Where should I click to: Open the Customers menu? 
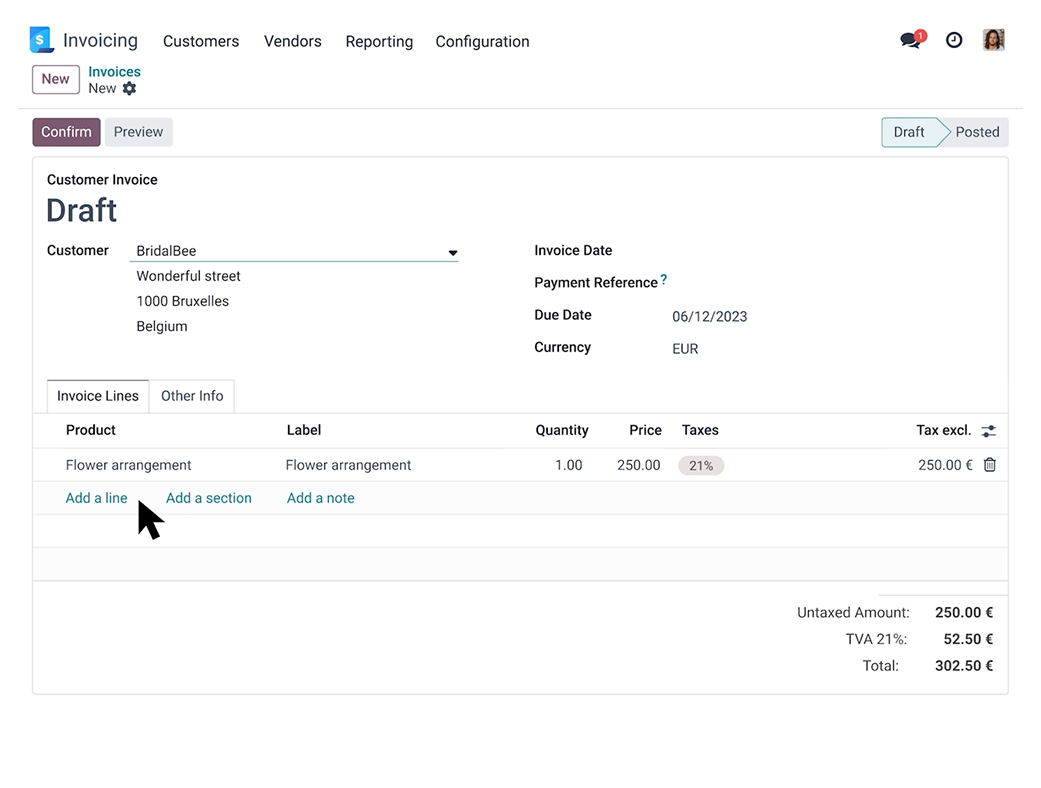(x=201, y=42)
